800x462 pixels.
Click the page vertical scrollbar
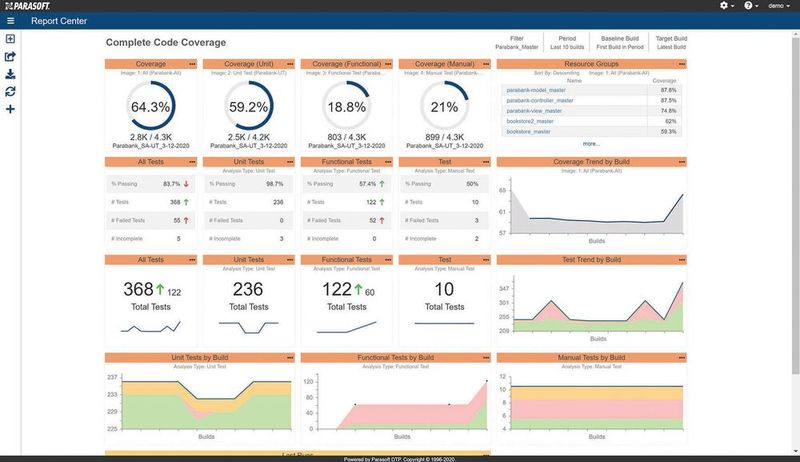(795, 204)
